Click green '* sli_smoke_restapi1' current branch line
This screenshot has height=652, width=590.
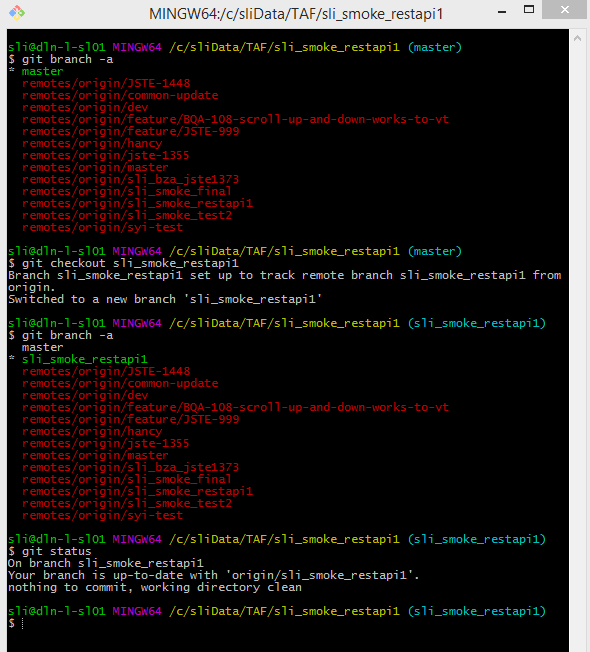[78, 359]
